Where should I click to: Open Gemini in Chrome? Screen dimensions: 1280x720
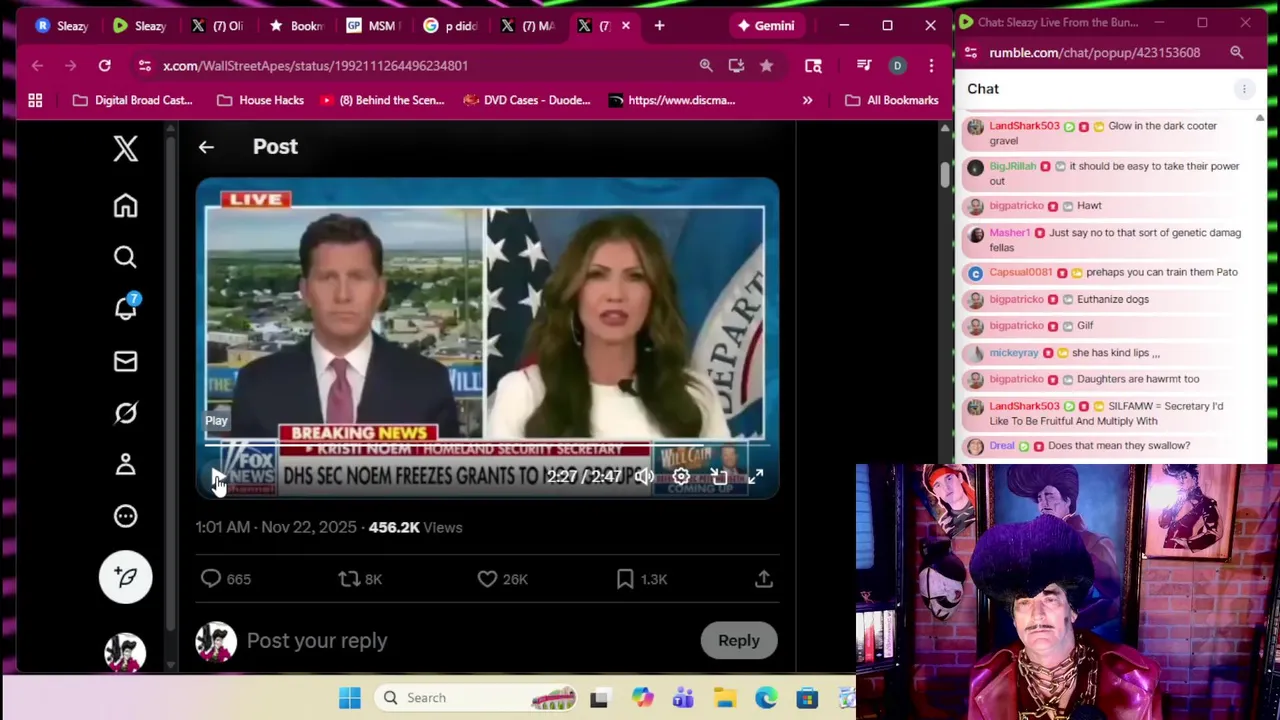click(x=767, y=26)
